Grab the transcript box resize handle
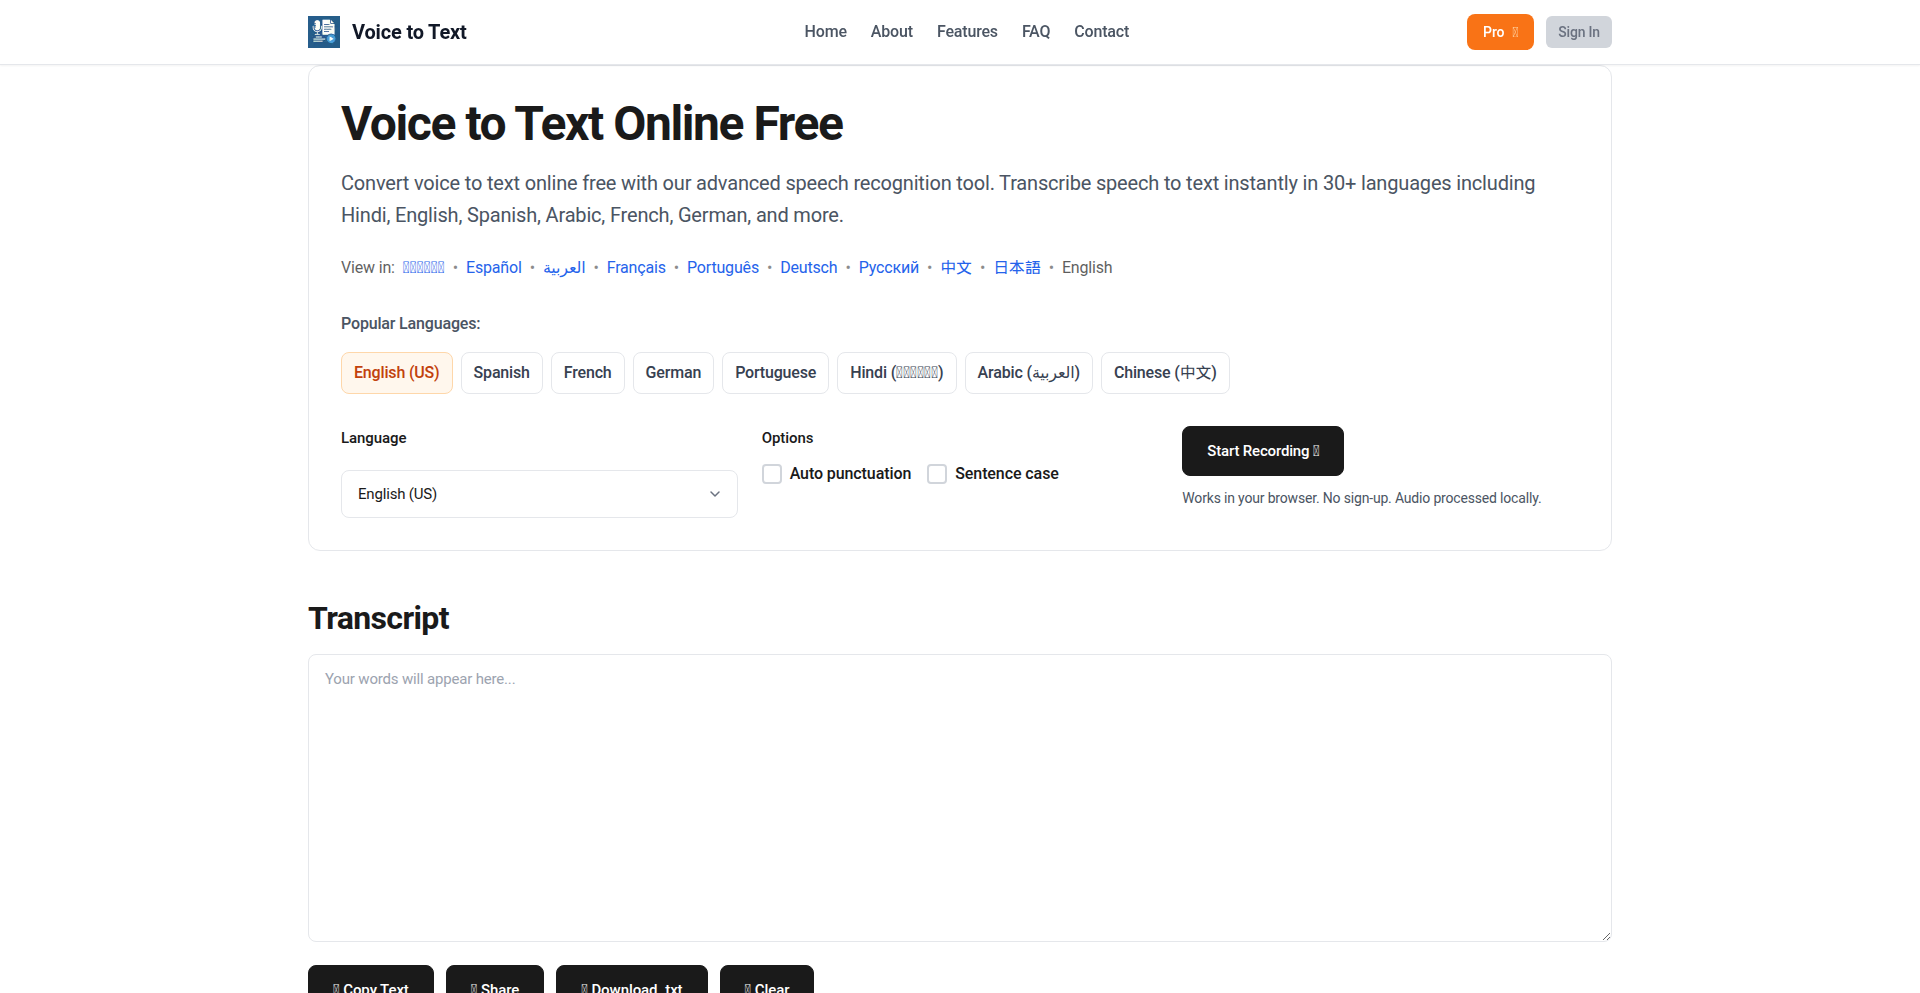Image resolution: width=1920 pixels, height=993 pixels. click(x=1605, y=935)
